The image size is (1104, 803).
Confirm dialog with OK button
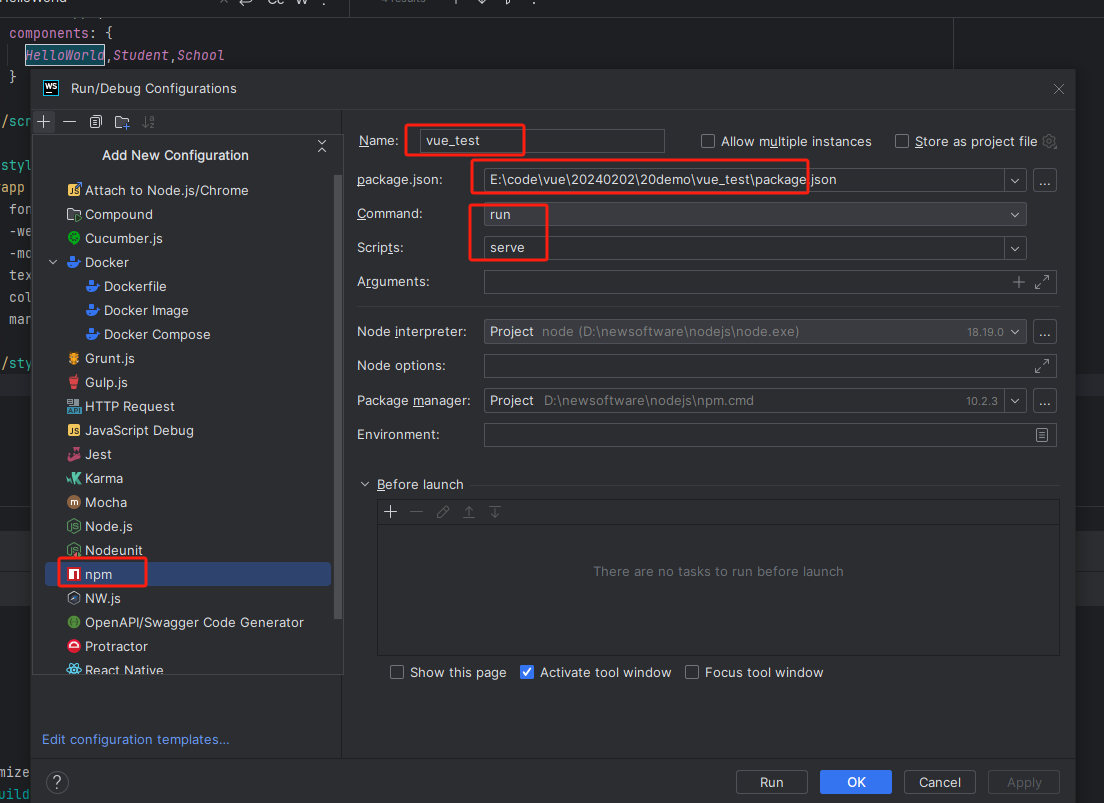[856, 782]
